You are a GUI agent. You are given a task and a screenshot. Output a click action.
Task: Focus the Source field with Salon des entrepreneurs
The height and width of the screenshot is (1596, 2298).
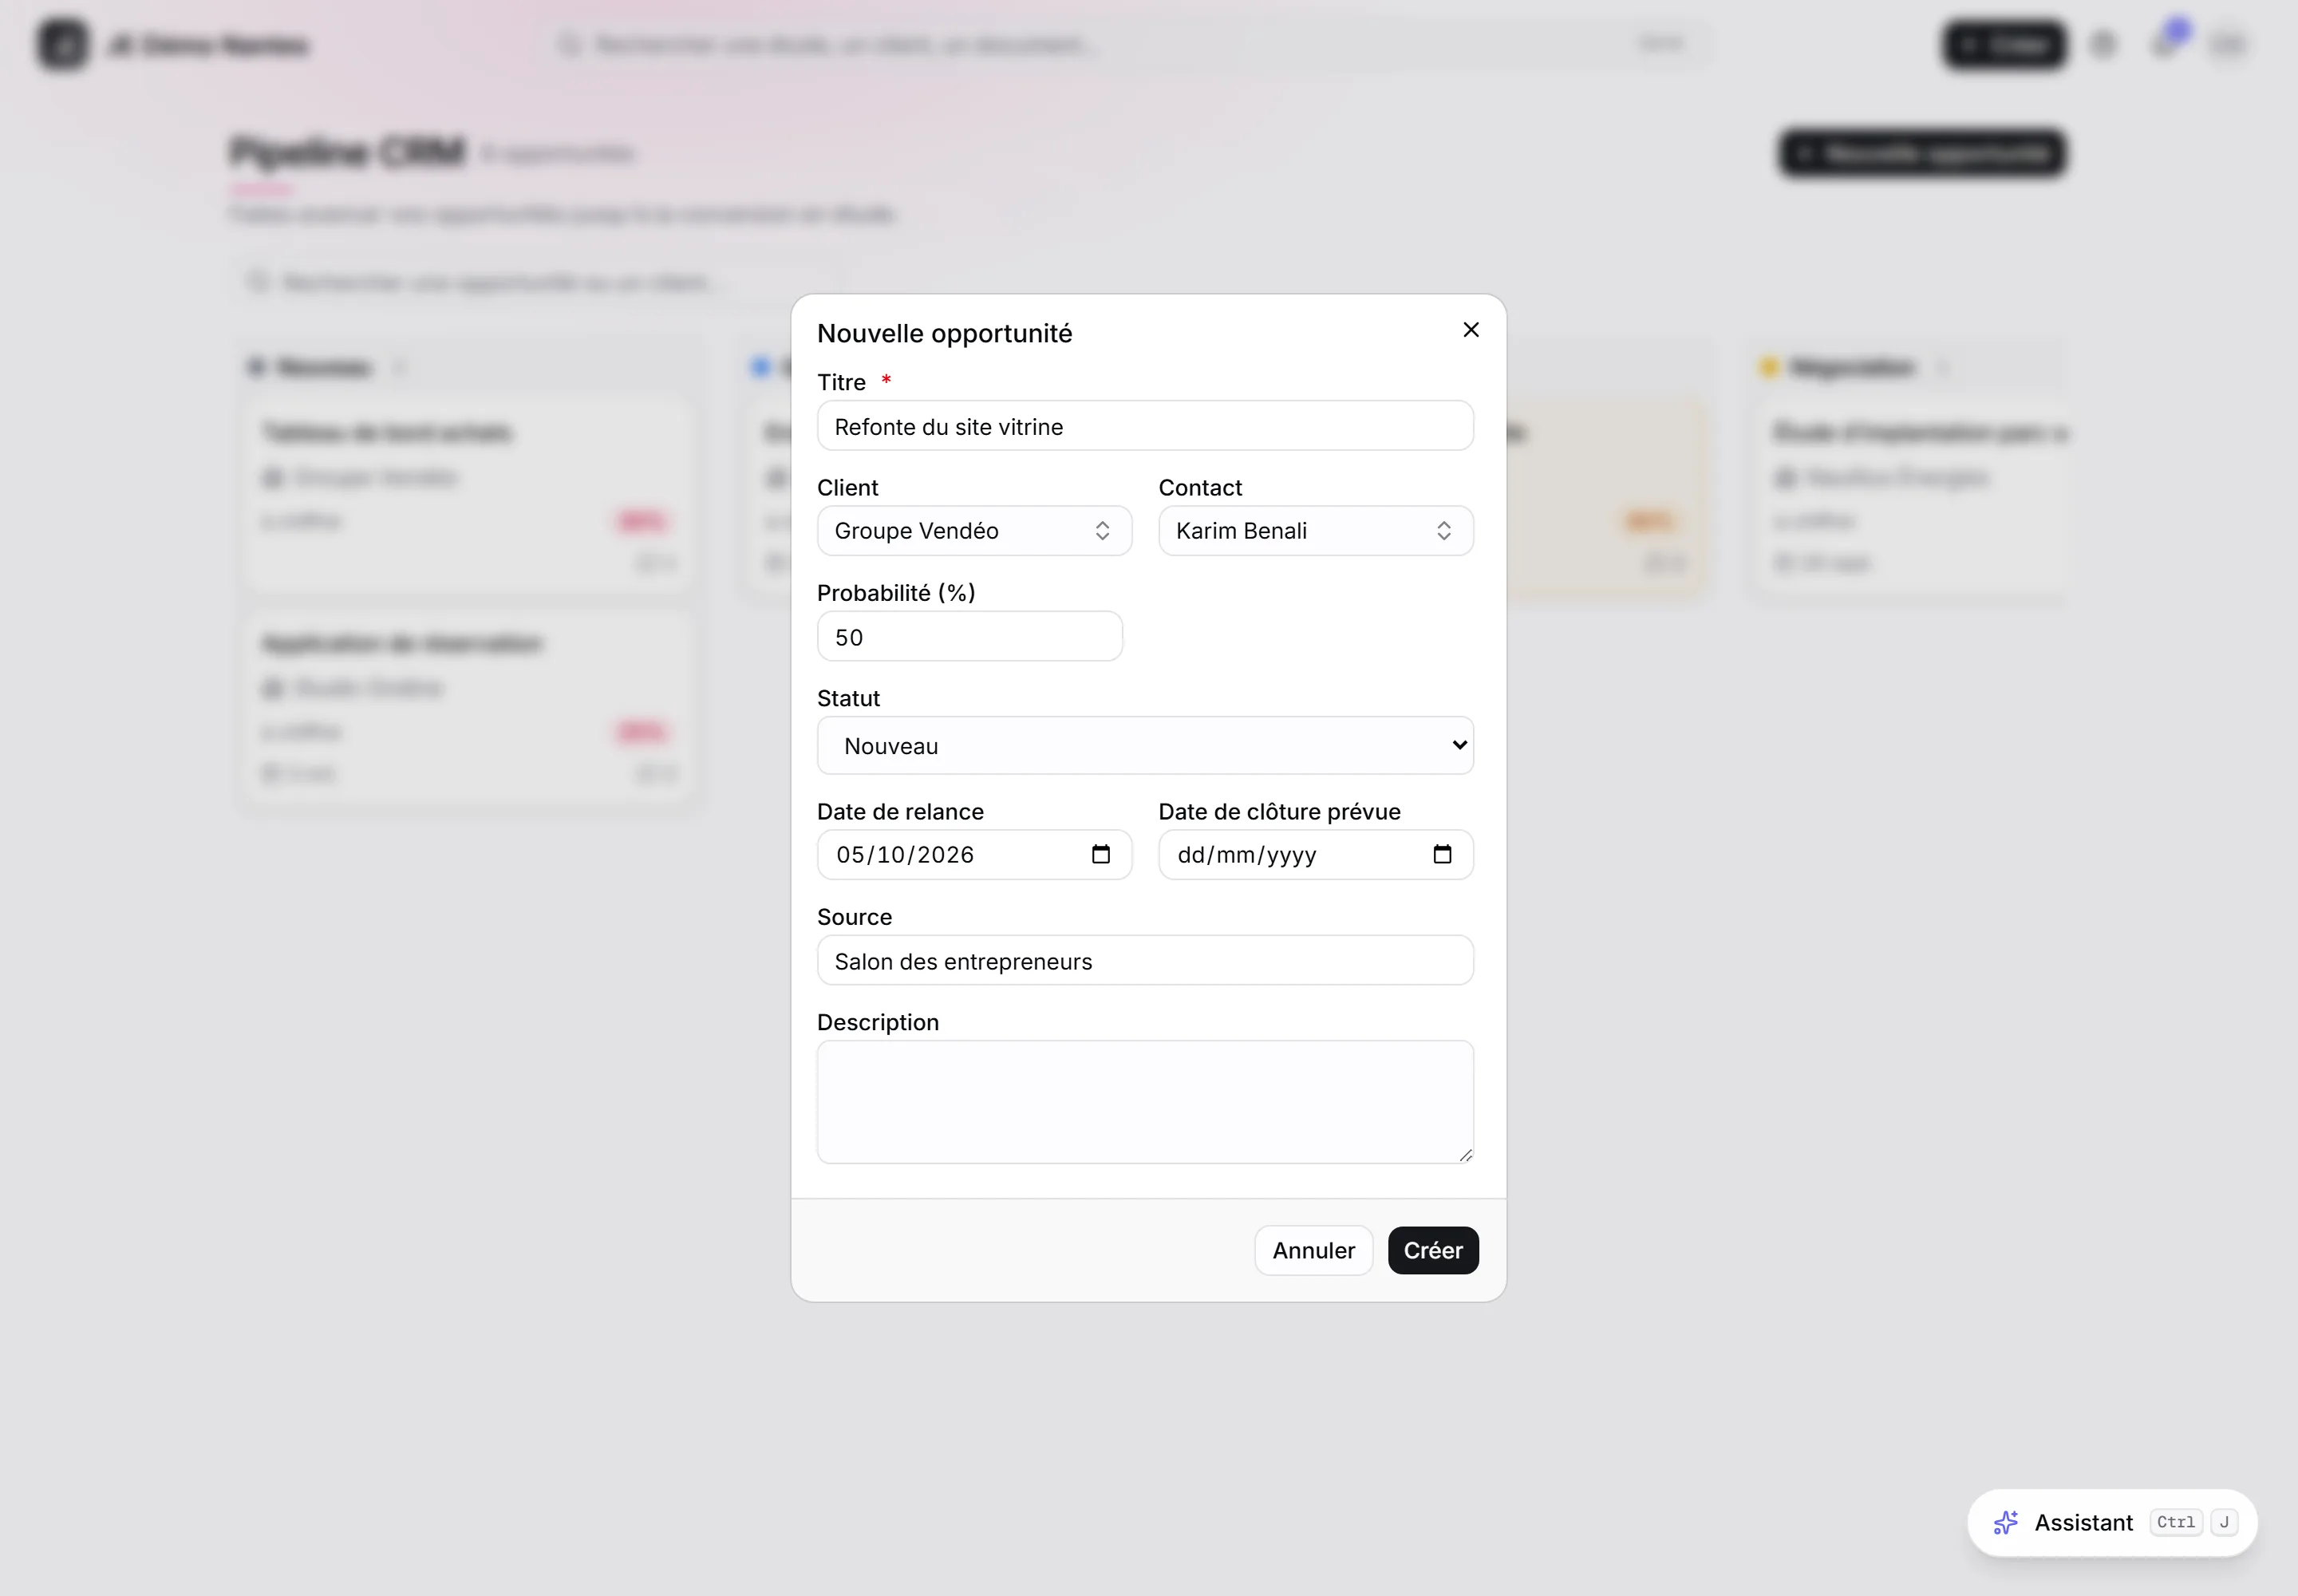click(x=1145, y=961)
